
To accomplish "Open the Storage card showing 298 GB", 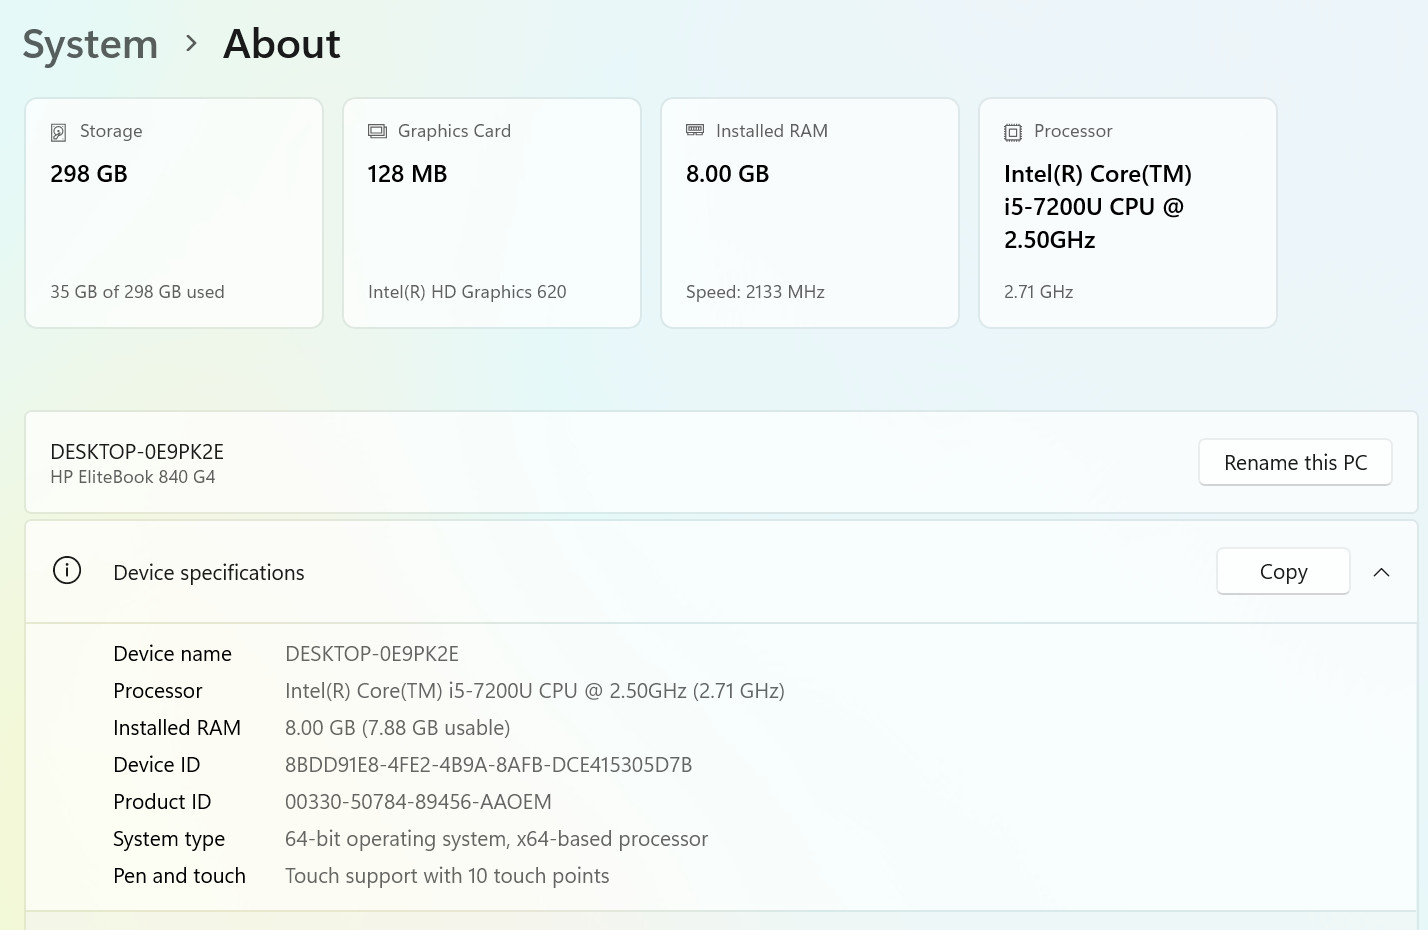I will coord(174,213).
